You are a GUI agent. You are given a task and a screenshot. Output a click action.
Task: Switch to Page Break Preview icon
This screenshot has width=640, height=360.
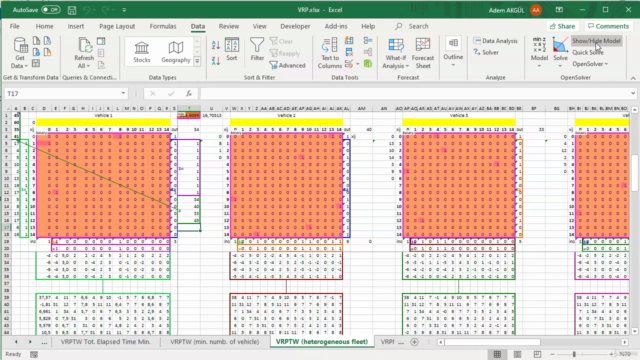pyautogui.click(x=537, y=354)
